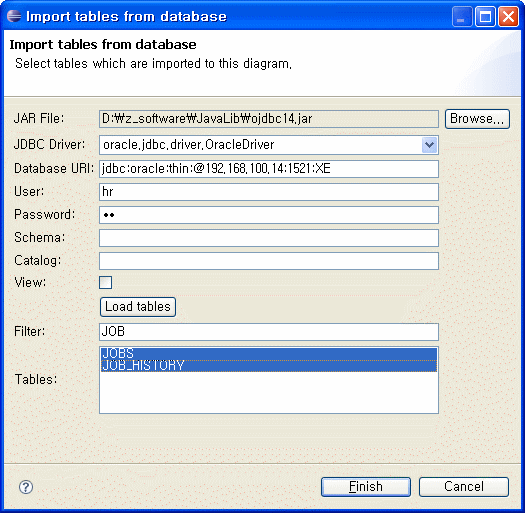Select the JOB_HISTORY table entry
The width and height of the screenshot is (525, 513).
pyautogui.click(x=269, y=366)
